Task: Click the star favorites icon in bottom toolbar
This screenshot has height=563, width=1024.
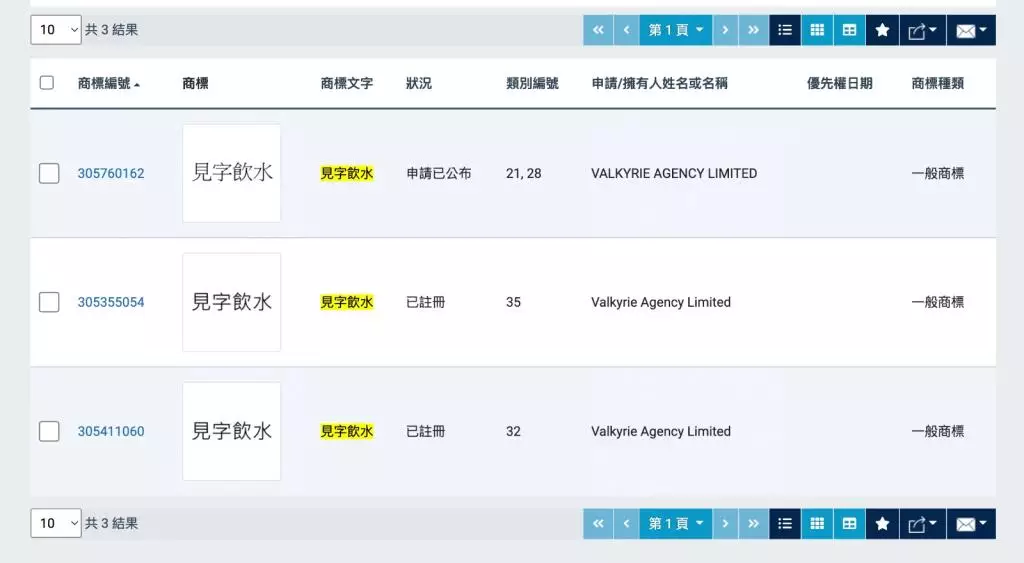Action: point(882,523)
